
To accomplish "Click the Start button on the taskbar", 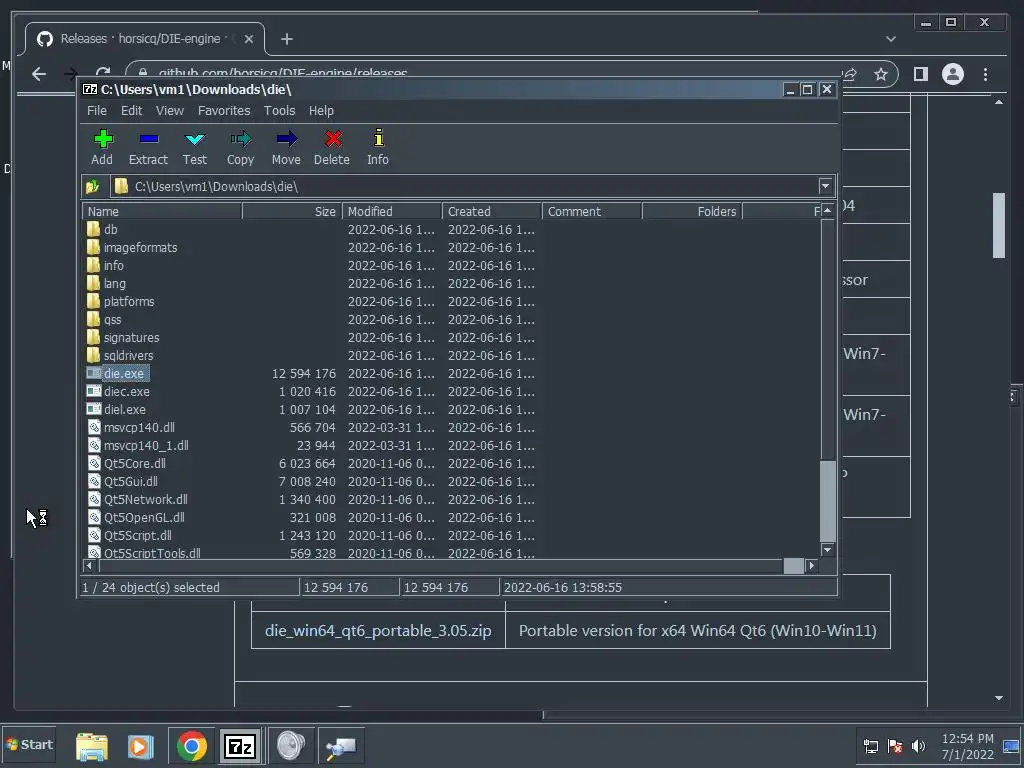I will click(29, 744).
